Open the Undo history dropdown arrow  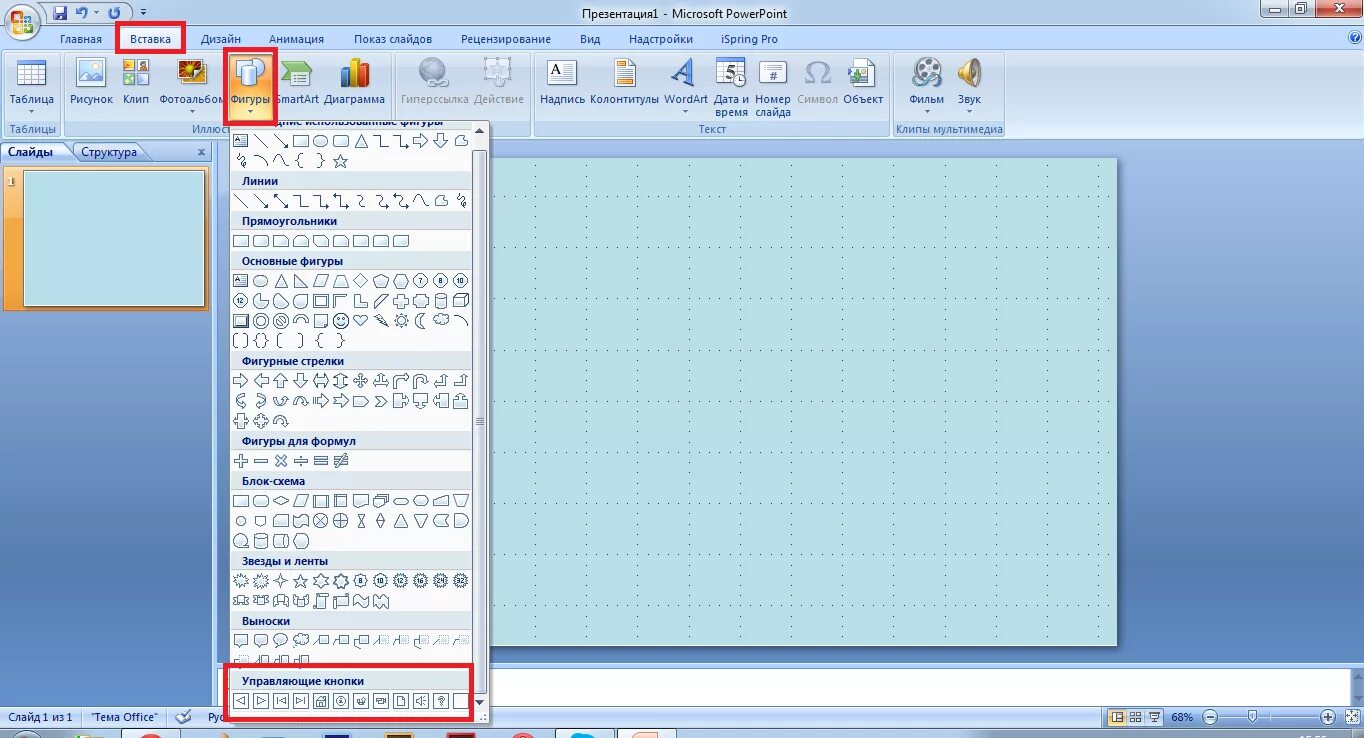pos(97,13)
